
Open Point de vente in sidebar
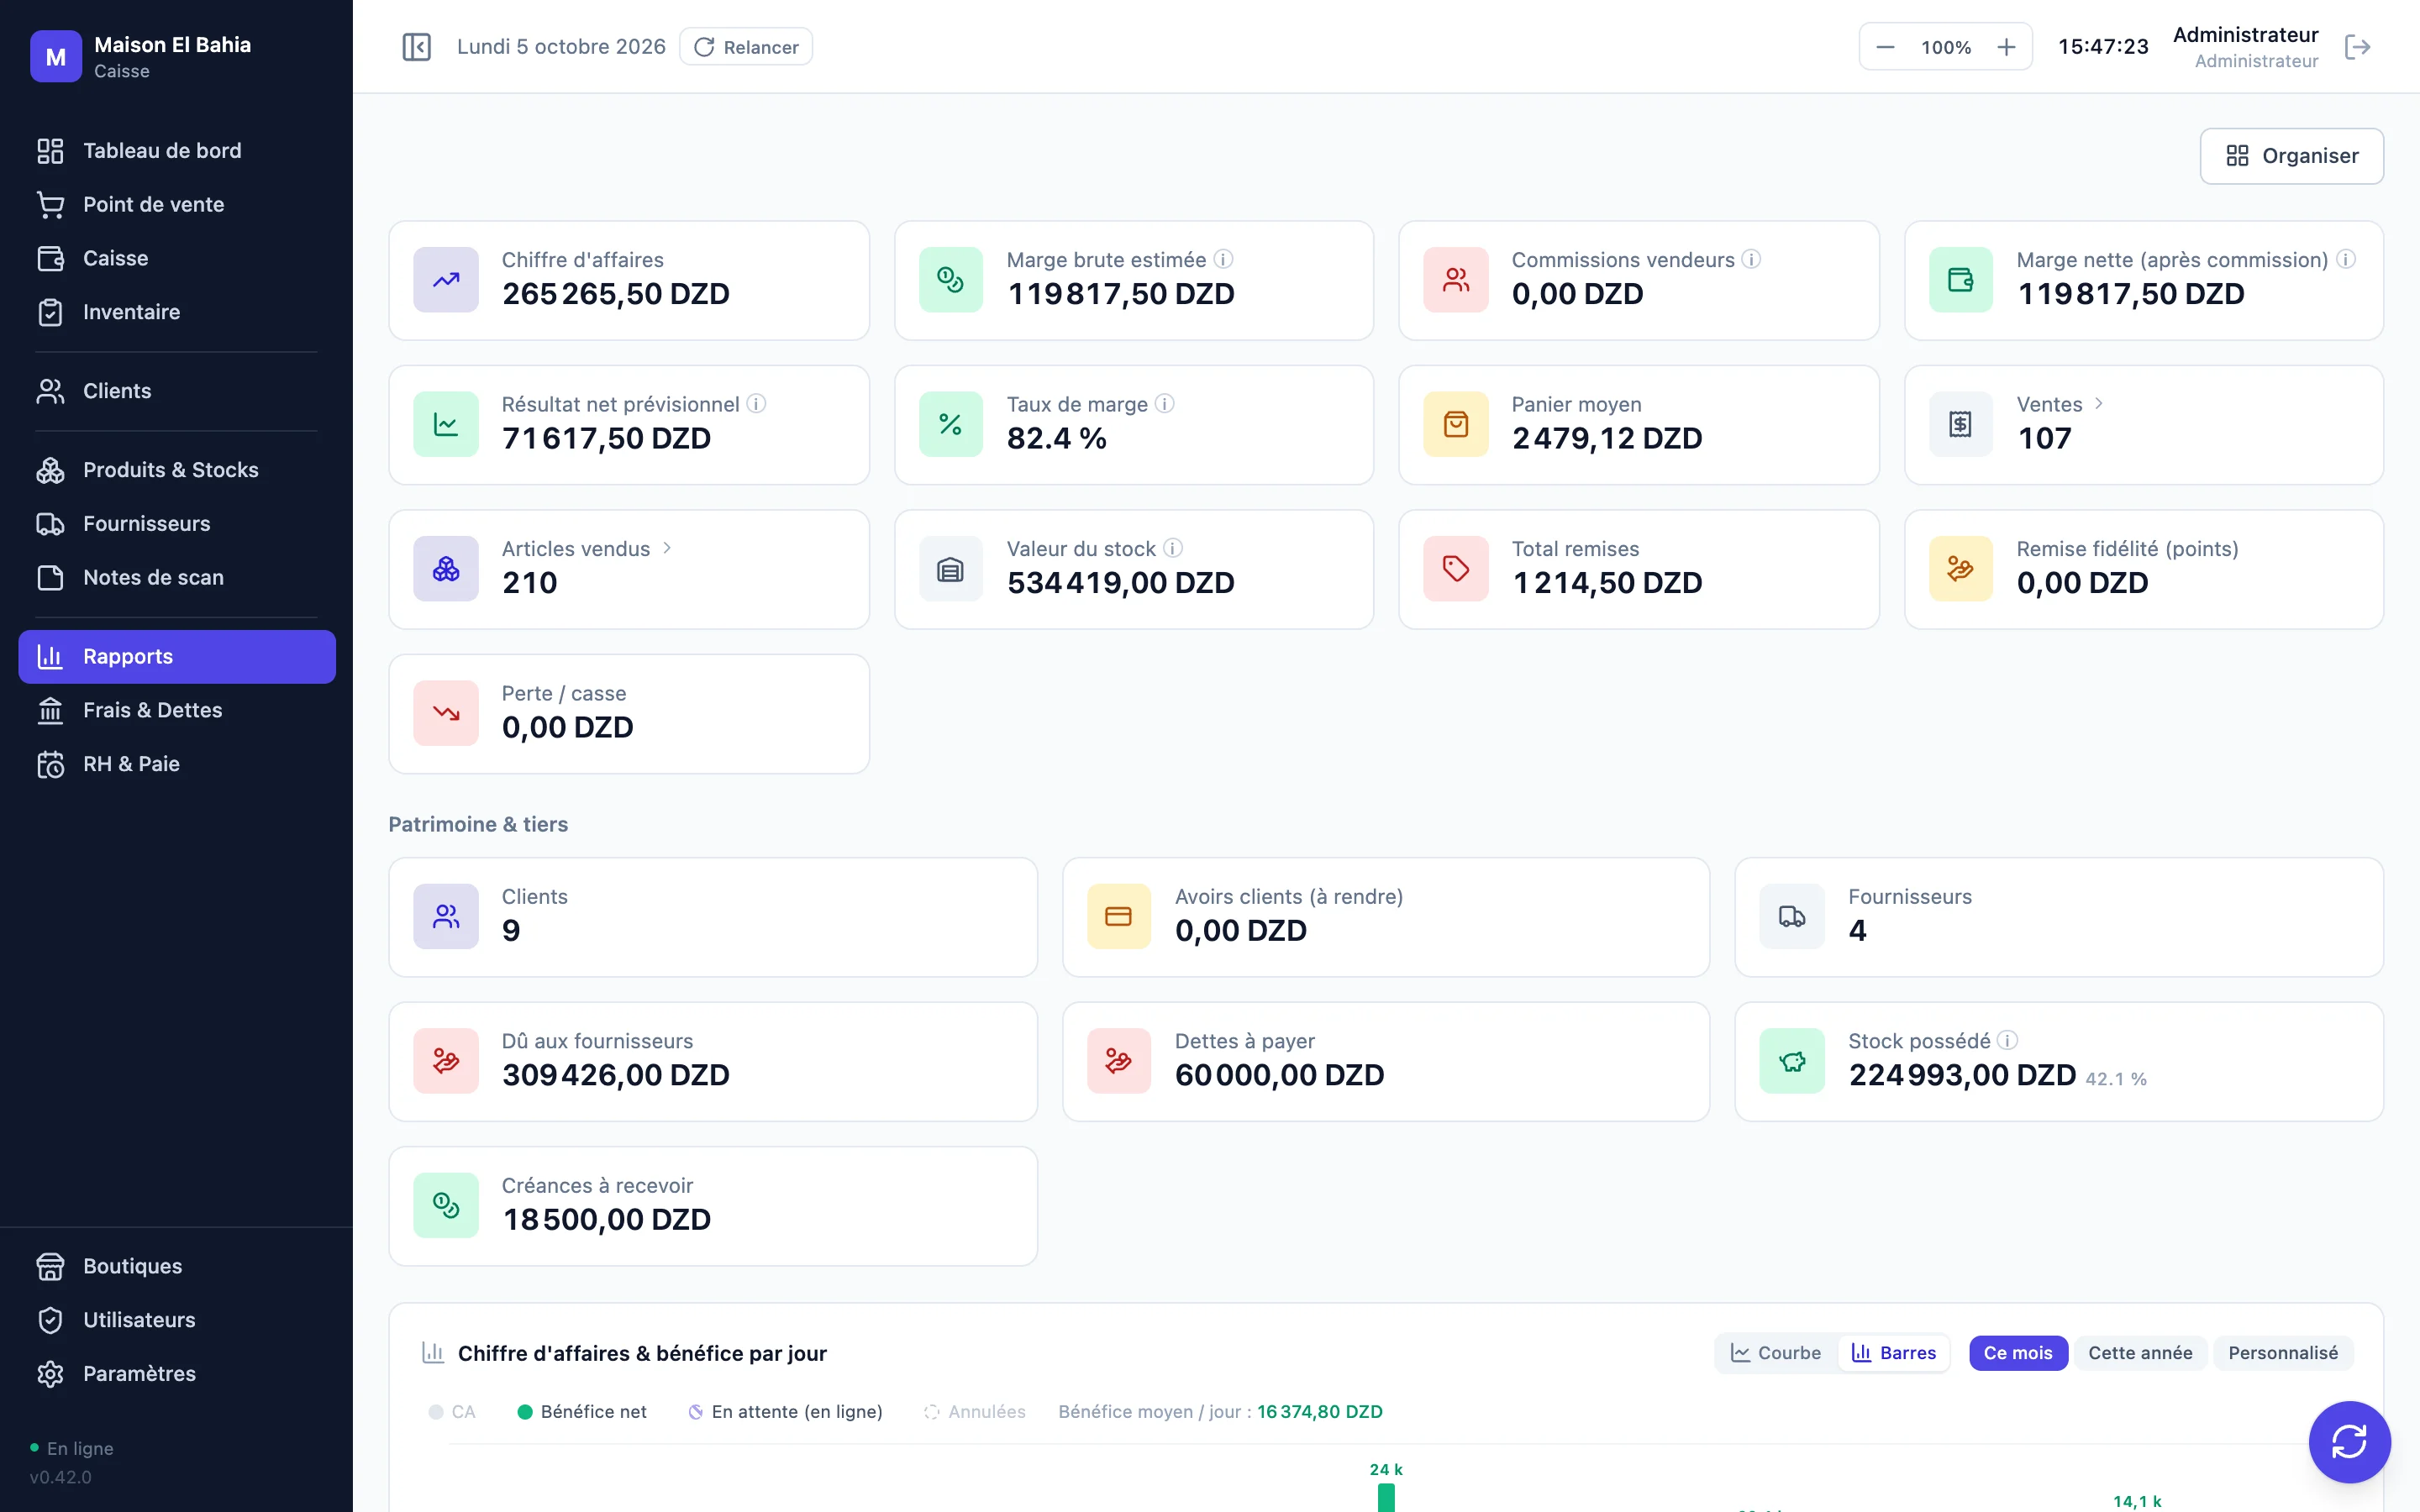(x=177, y=204)
